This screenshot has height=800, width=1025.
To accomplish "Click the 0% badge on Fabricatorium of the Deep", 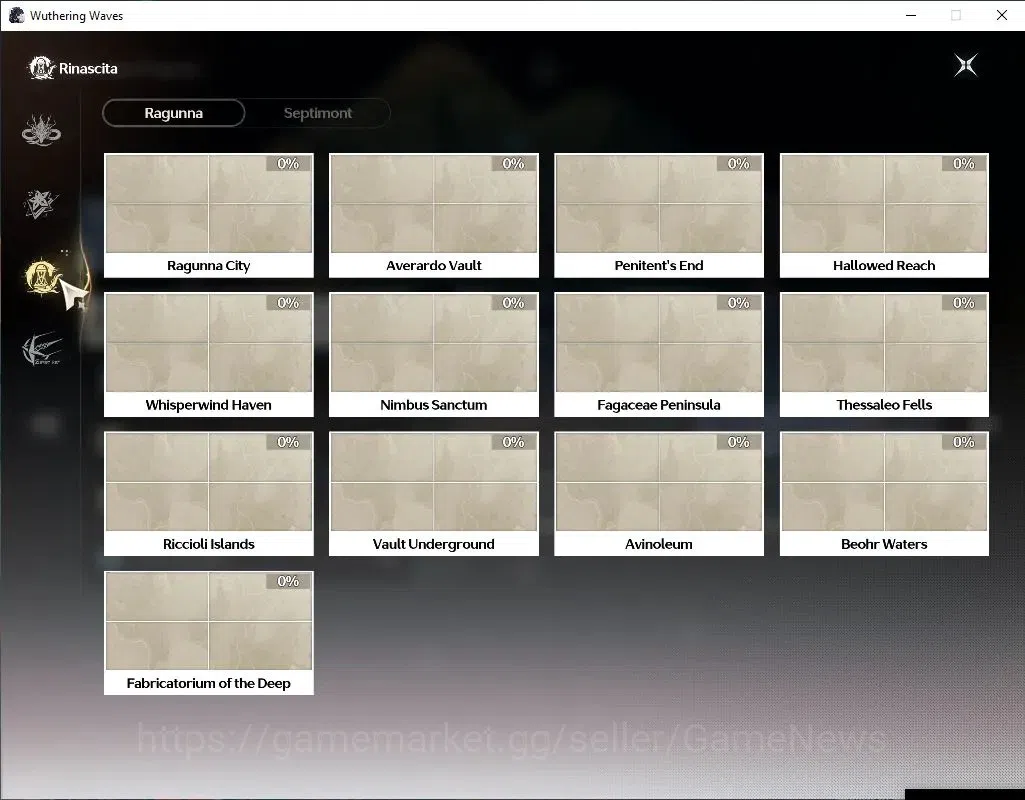I will 288,581.
